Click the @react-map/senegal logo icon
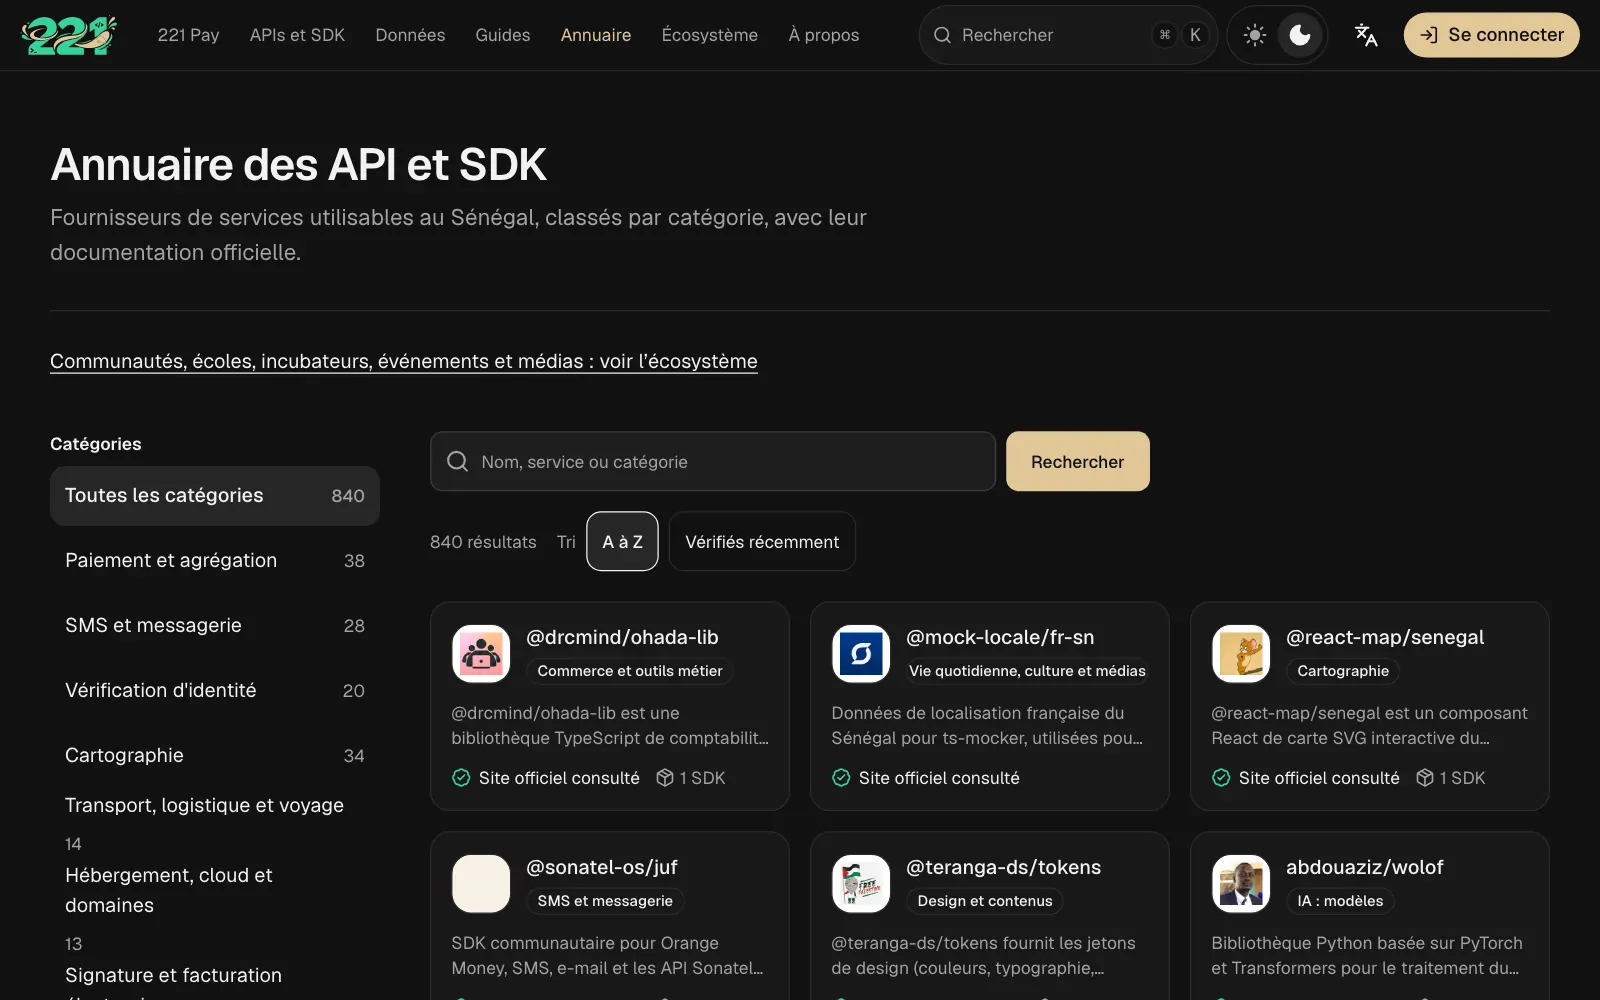 (x=1241, y=654)
